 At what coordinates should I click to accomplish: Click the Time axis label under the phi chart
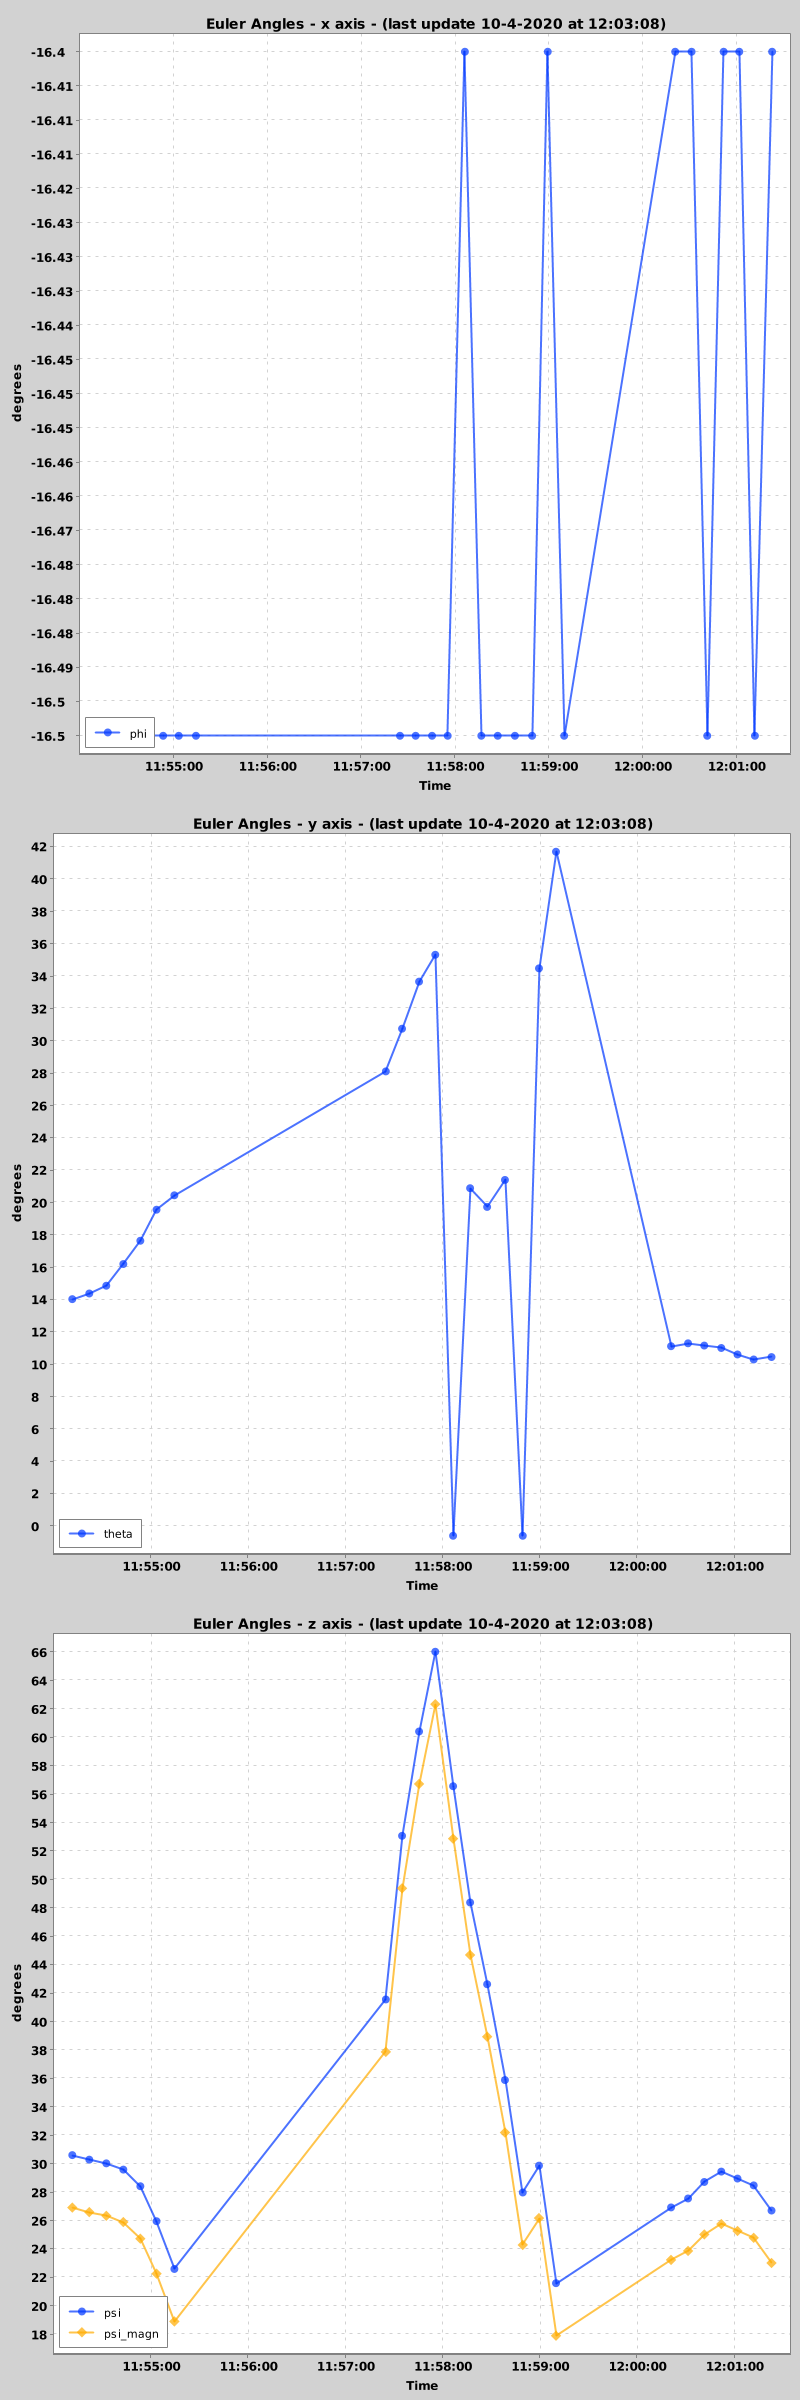click(435, 786)
